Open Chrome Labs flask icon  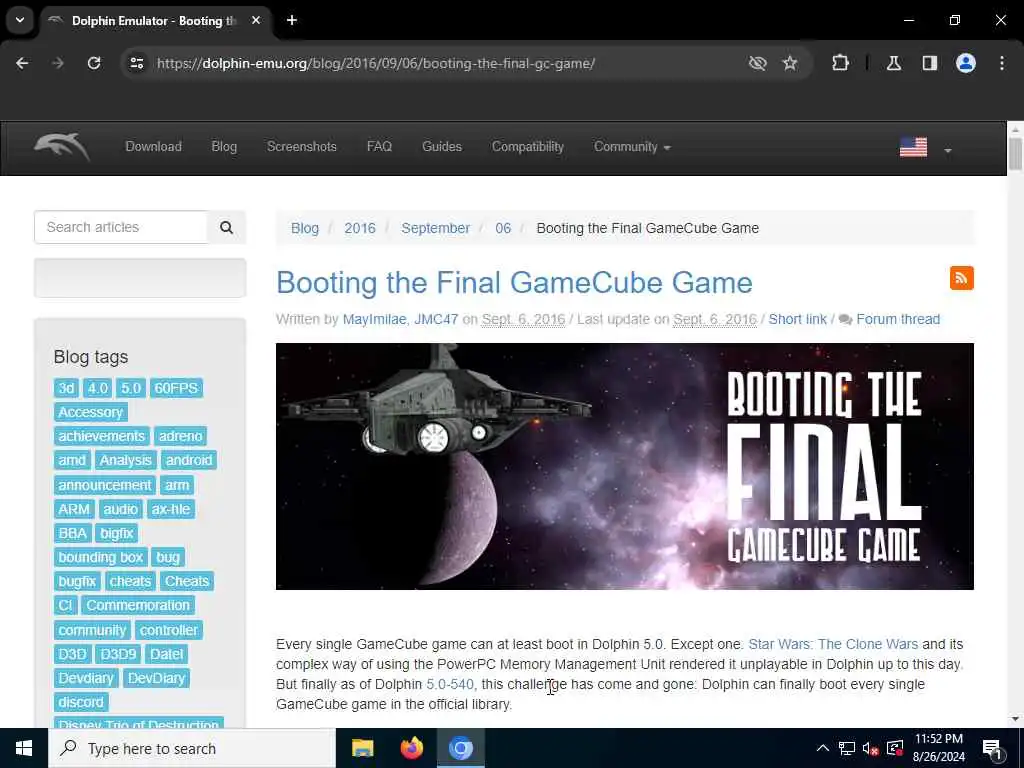click(x=894, y=63)
